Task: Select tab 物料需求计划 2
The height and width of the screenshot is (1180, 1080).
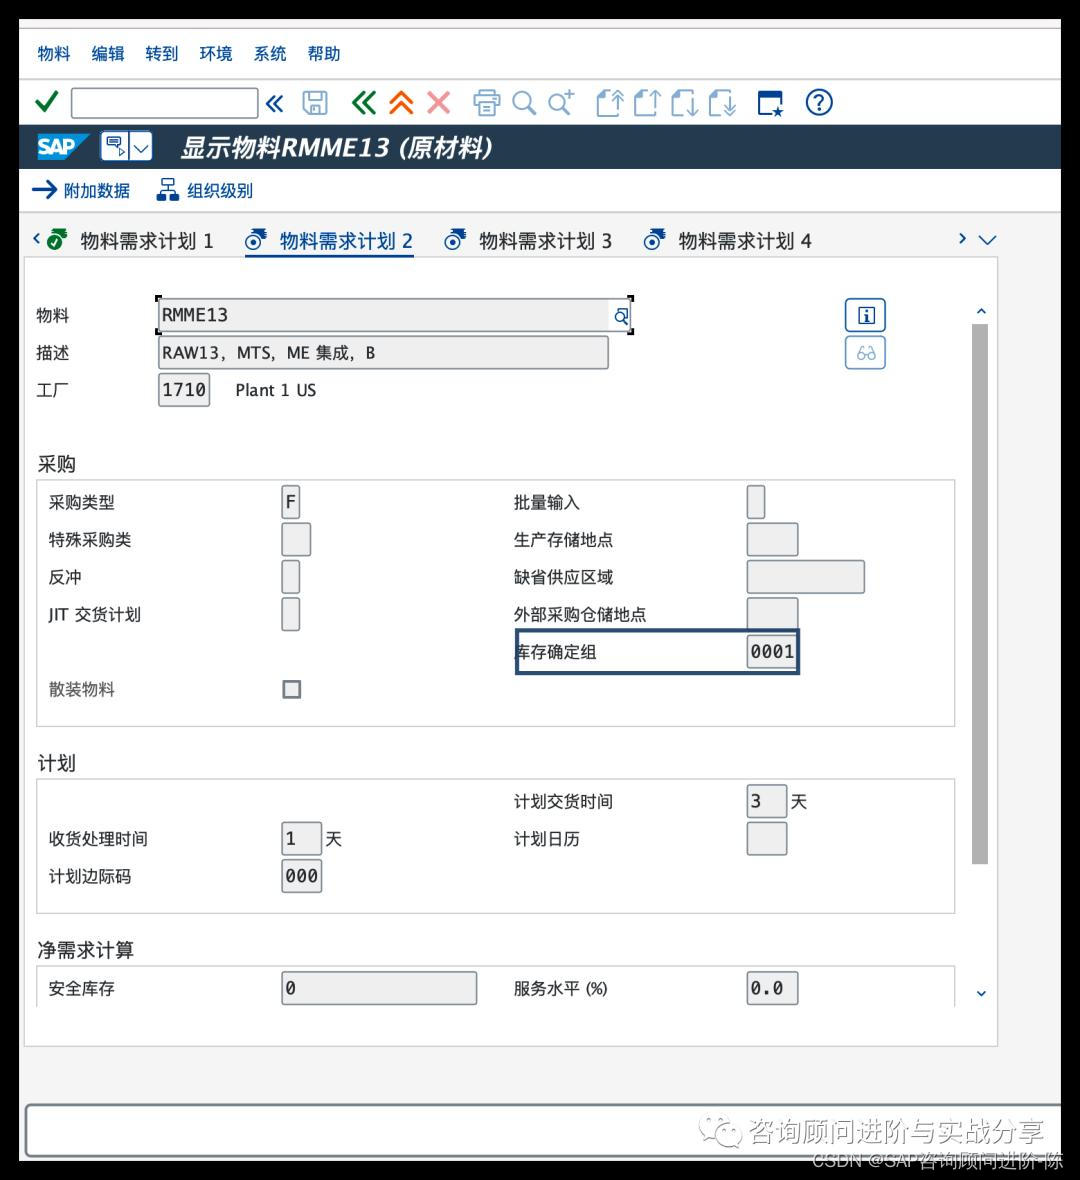Action: click(329, 241)
